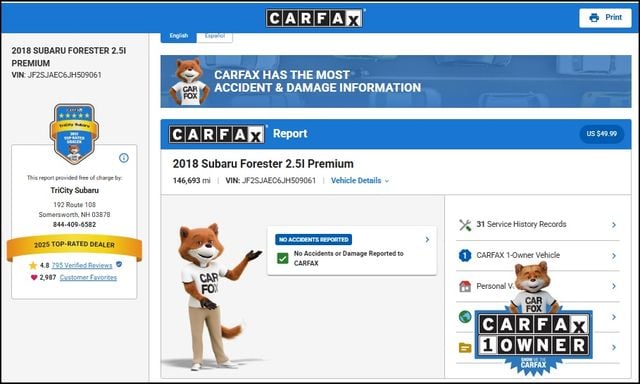Click the Print button

click(605, 18)
